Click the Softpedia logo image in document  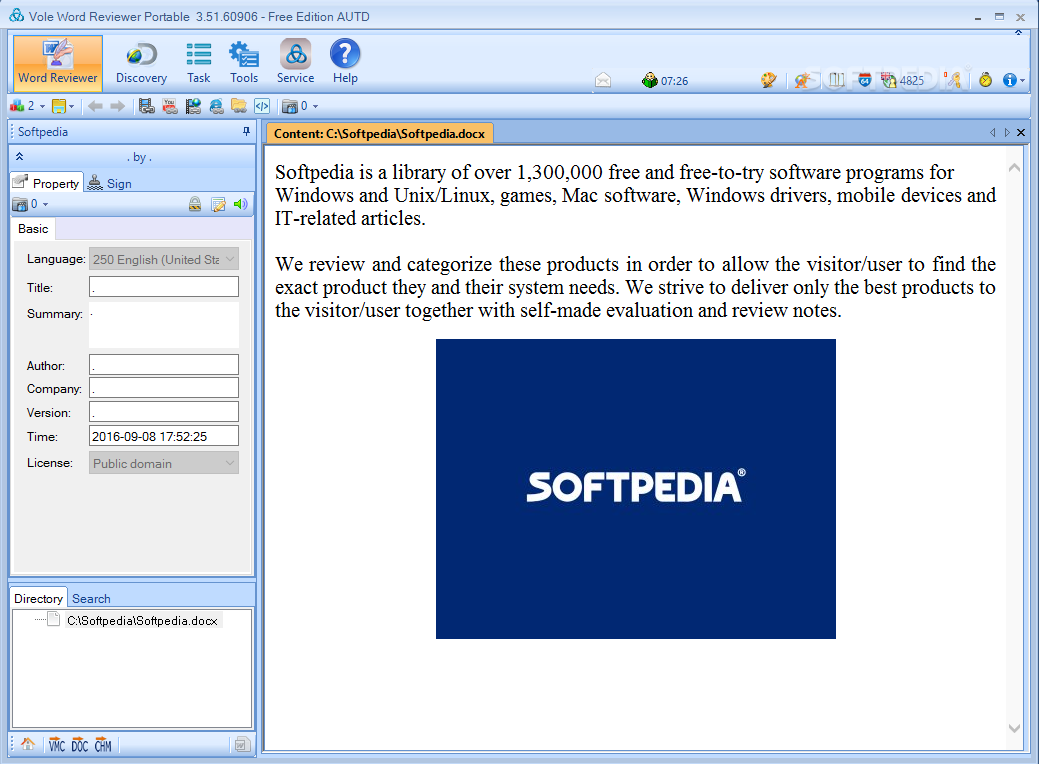[x=635, y=489]
